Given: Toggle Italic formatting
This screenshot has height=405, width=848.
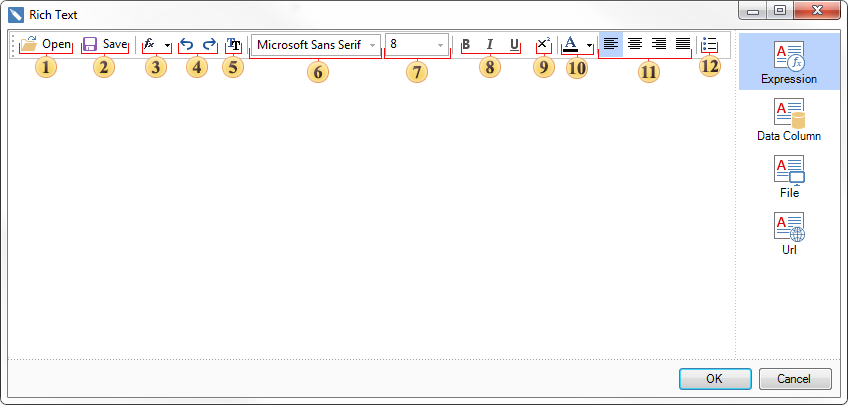Looking at the screenshot, I should coord(490,45).
